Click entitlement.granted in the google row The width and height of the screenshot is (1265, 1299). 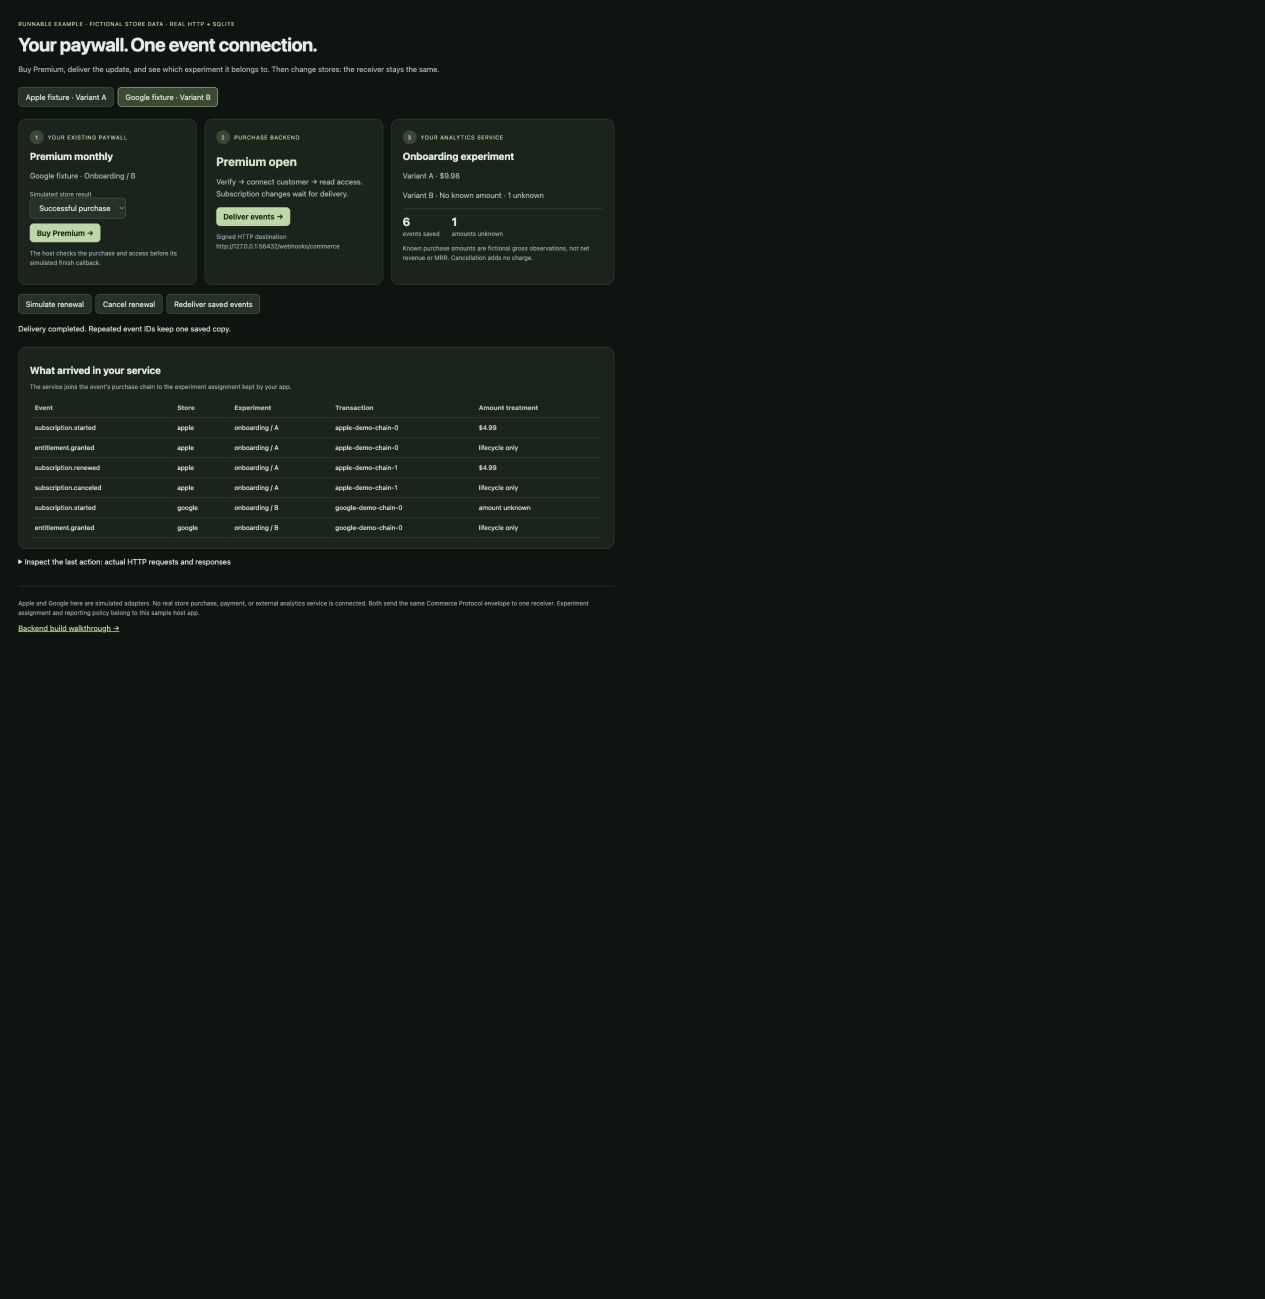pos(64,528)
